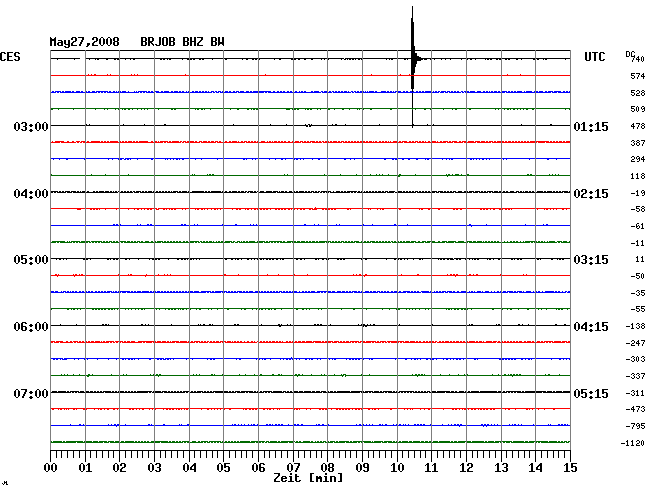Click the DC offset value 118

638,176
